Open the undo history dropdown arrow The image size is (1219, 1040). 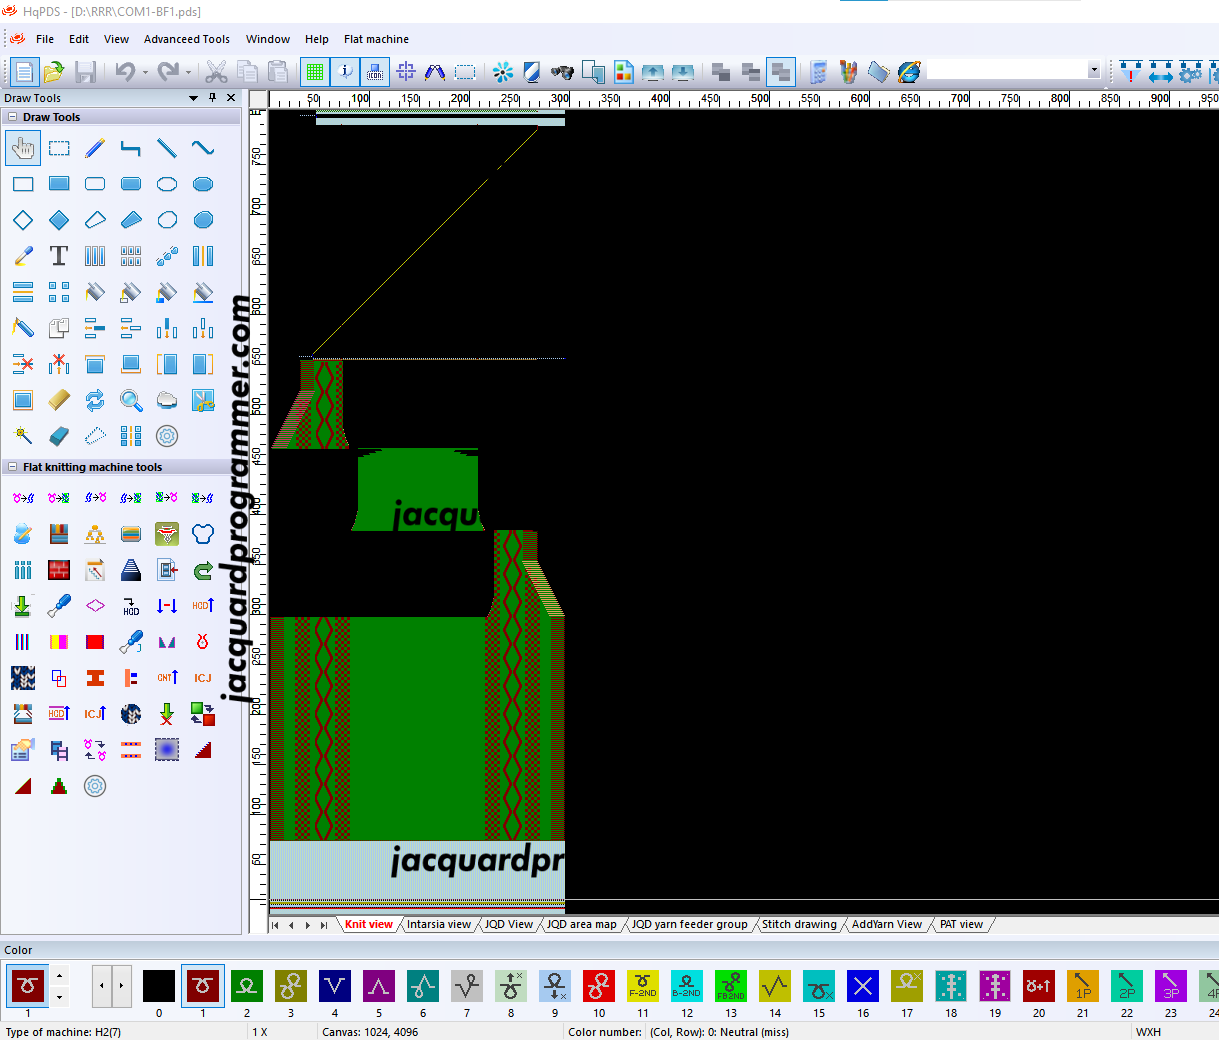145,73
